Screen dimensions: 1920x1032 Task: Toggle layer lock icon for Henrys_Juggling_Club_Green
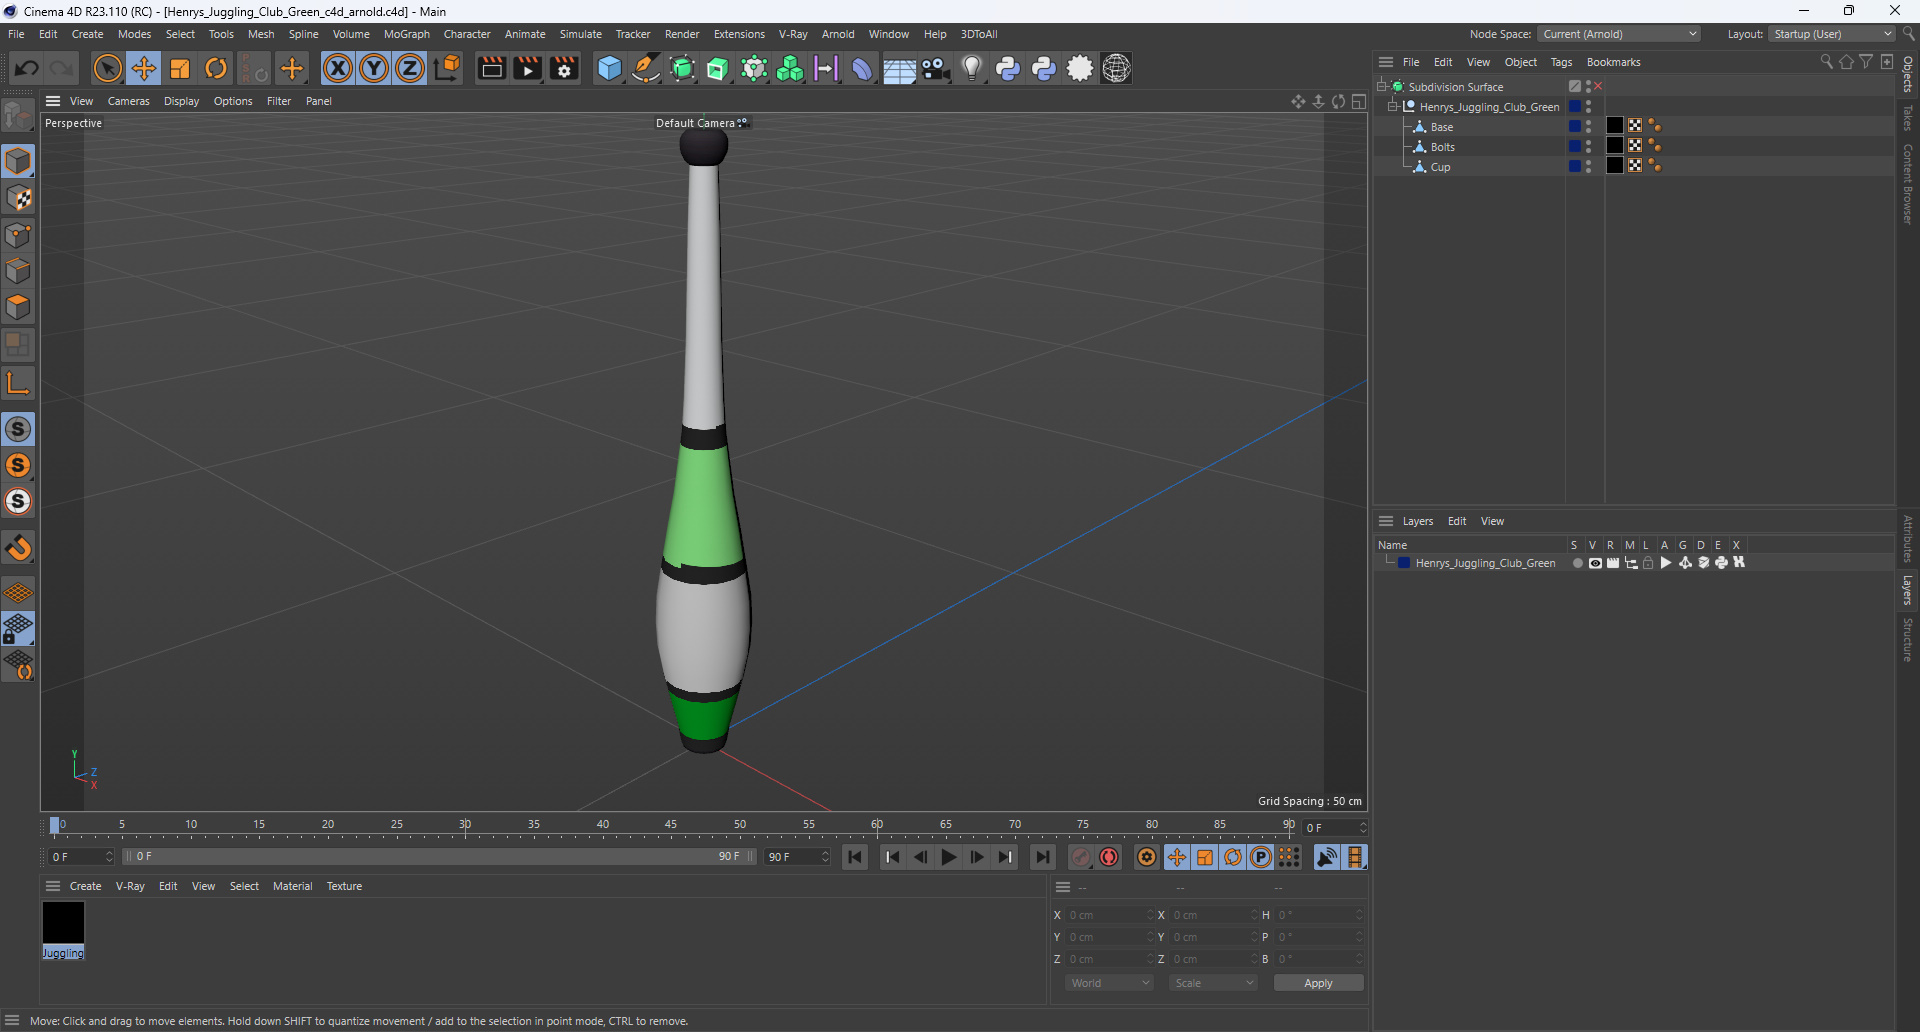tap(1648, 563)
